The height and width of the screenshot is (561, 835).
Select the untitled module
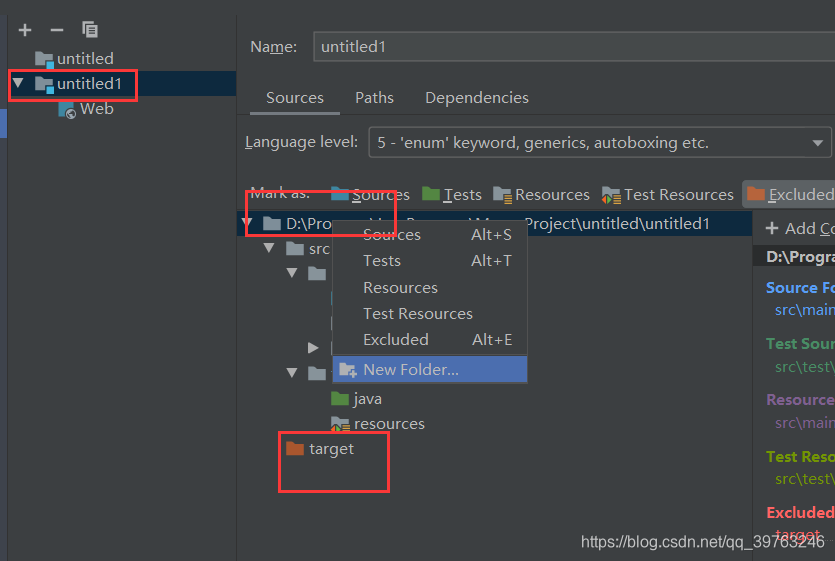[x=74, y=58]
